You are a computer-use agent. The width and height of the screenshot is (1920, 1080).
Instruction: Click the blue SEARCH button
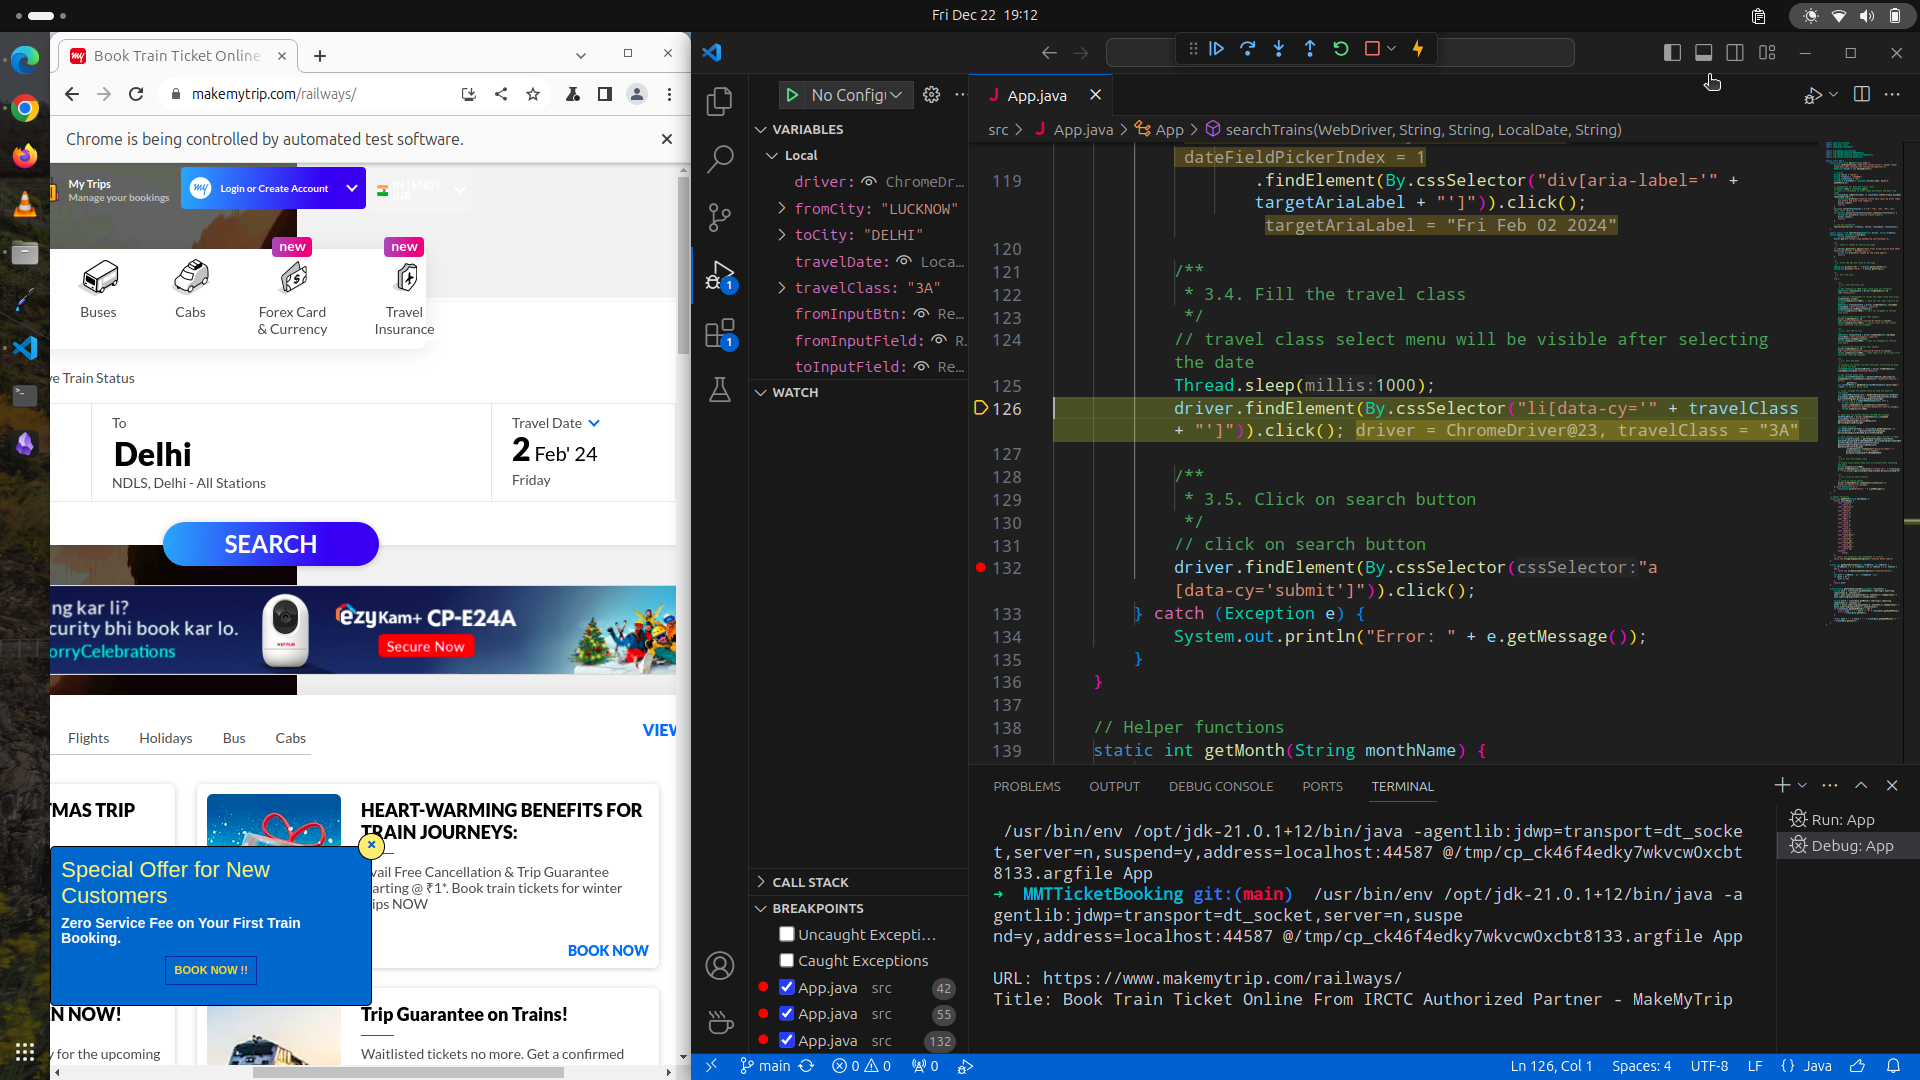(x=270, y=544)
